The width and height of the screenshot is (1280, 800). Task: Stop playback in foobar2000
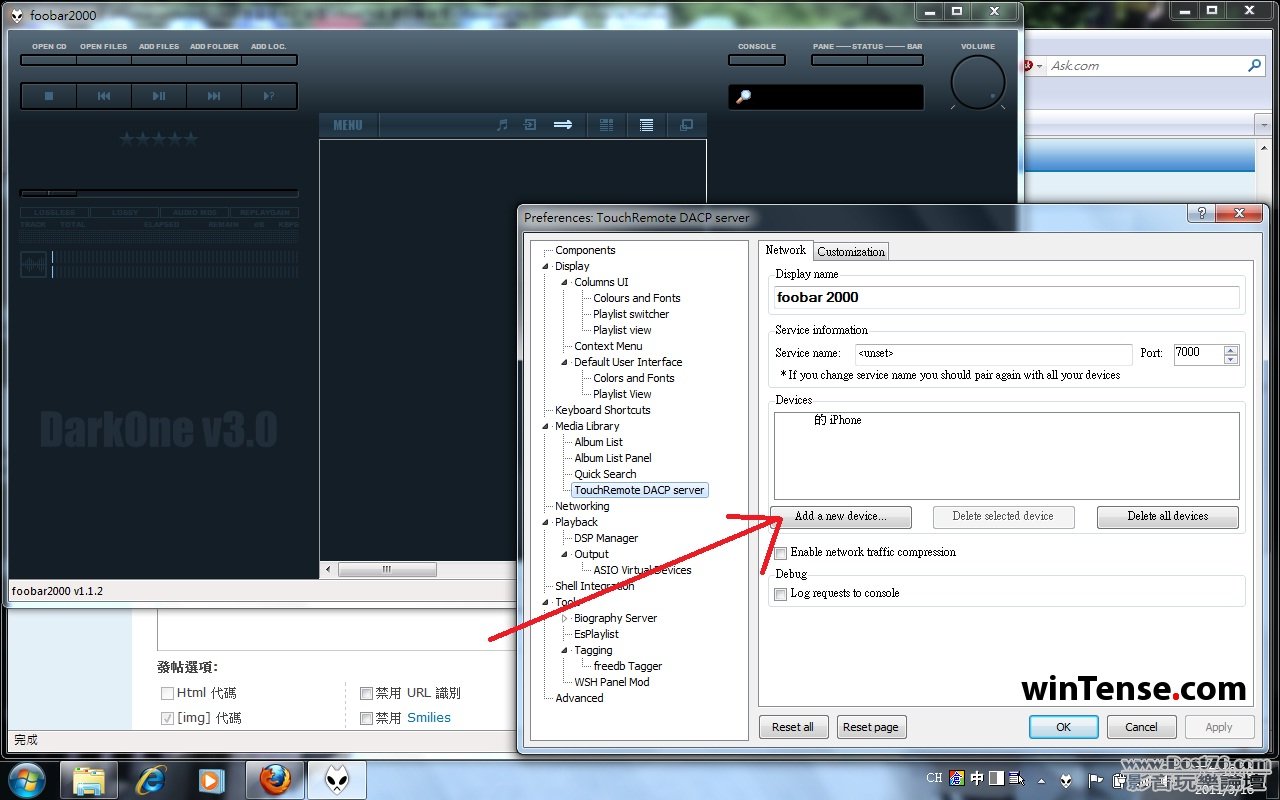[48, 96]
